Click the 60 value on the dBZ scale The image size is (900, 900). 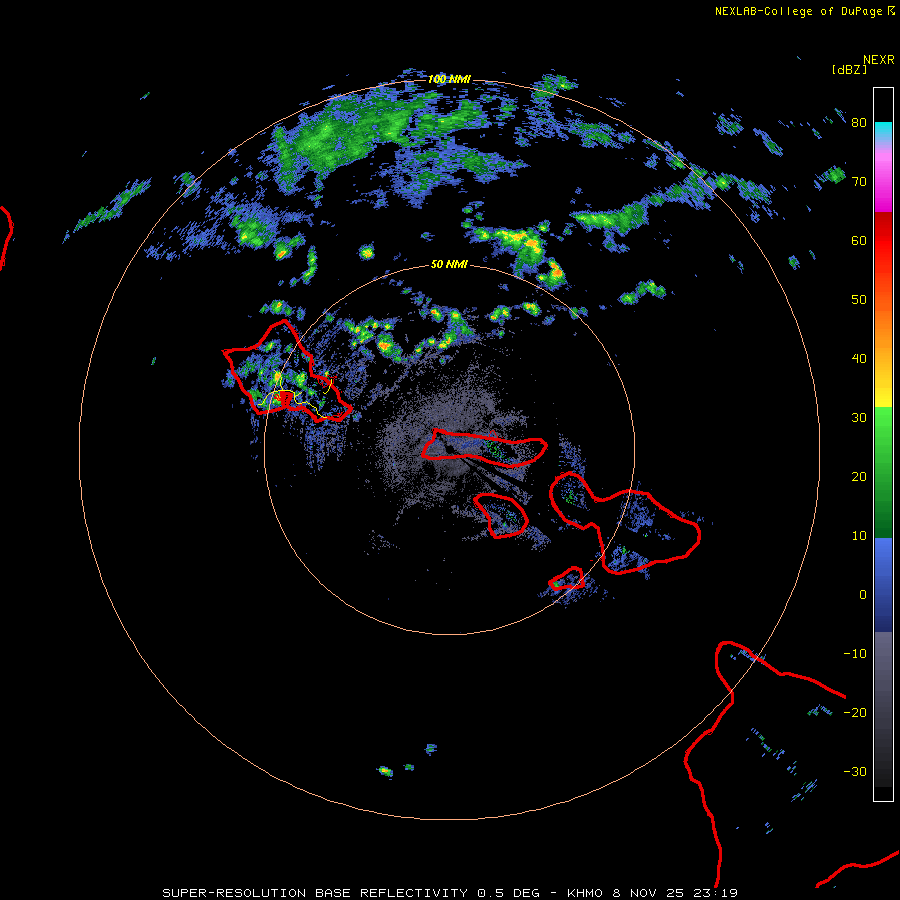[859, 241]
